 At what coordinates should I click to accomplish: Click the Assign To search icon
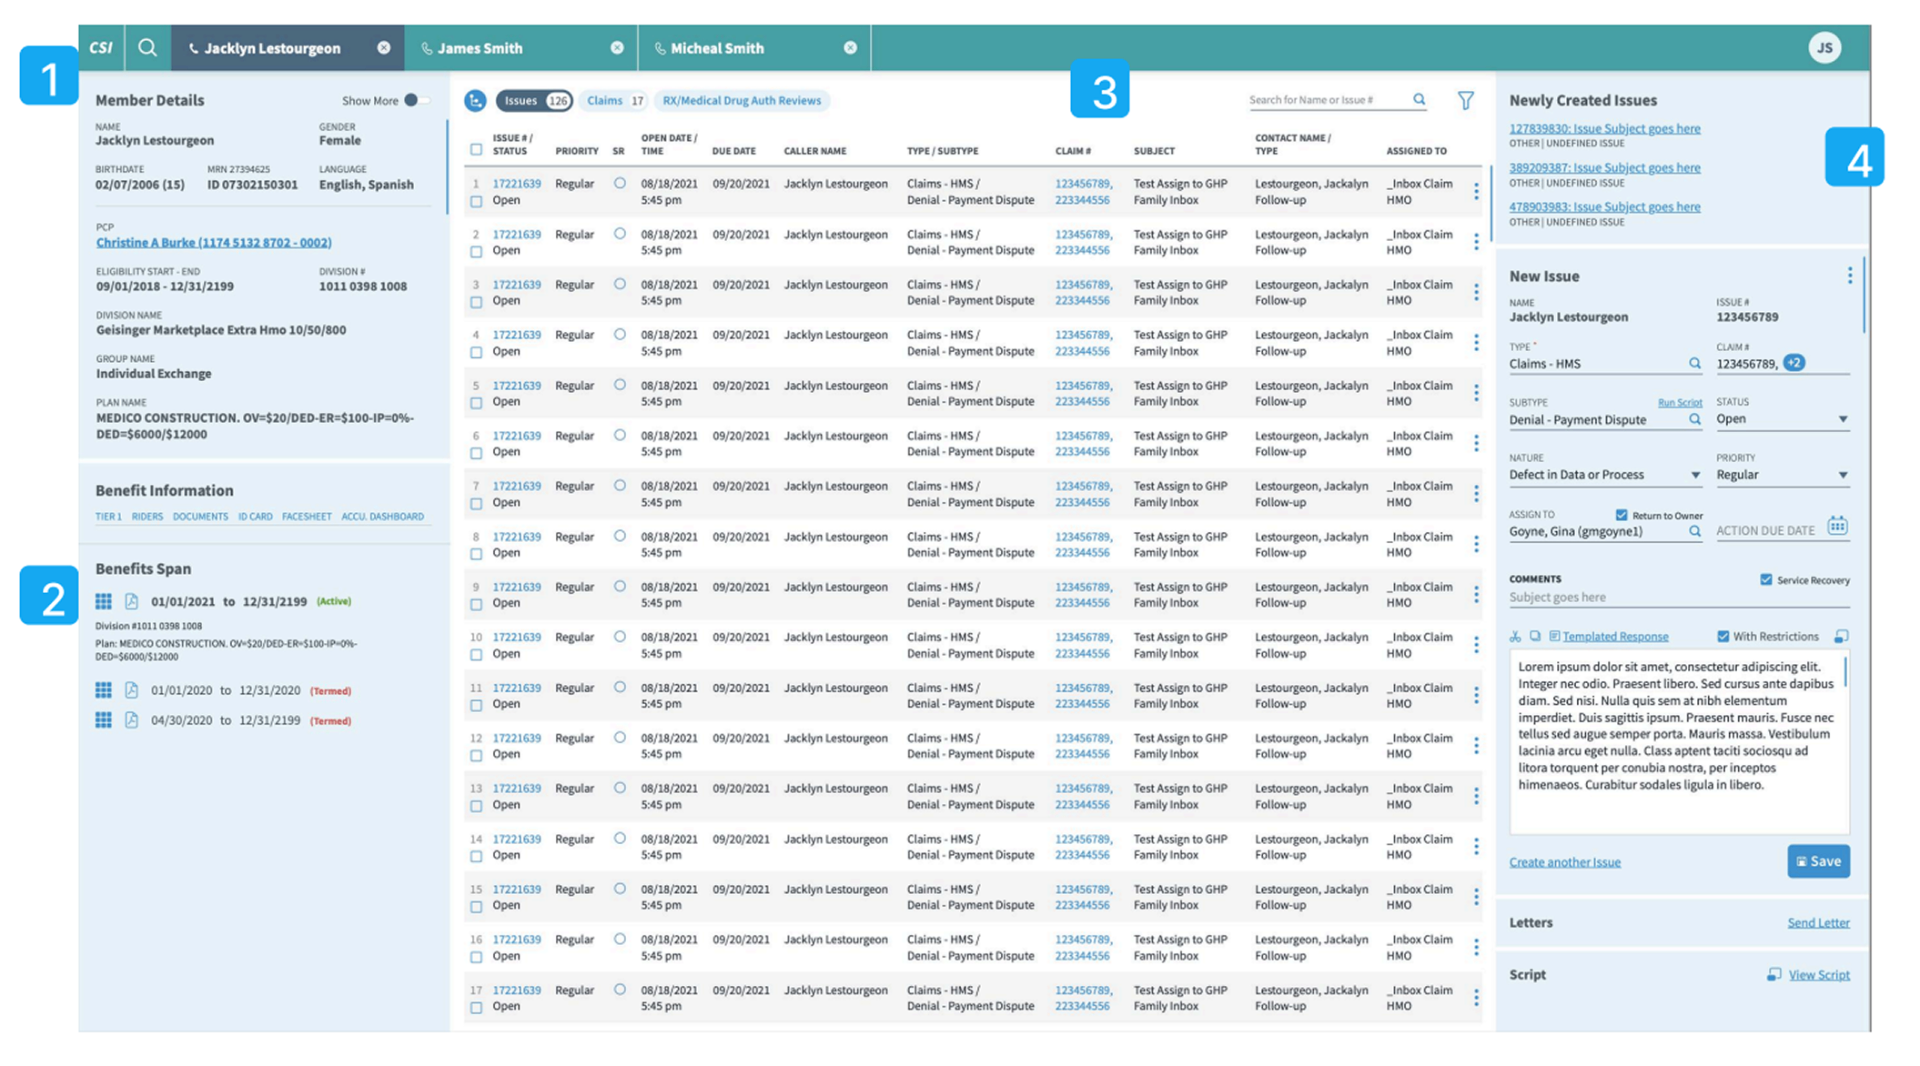[1695, 531]
